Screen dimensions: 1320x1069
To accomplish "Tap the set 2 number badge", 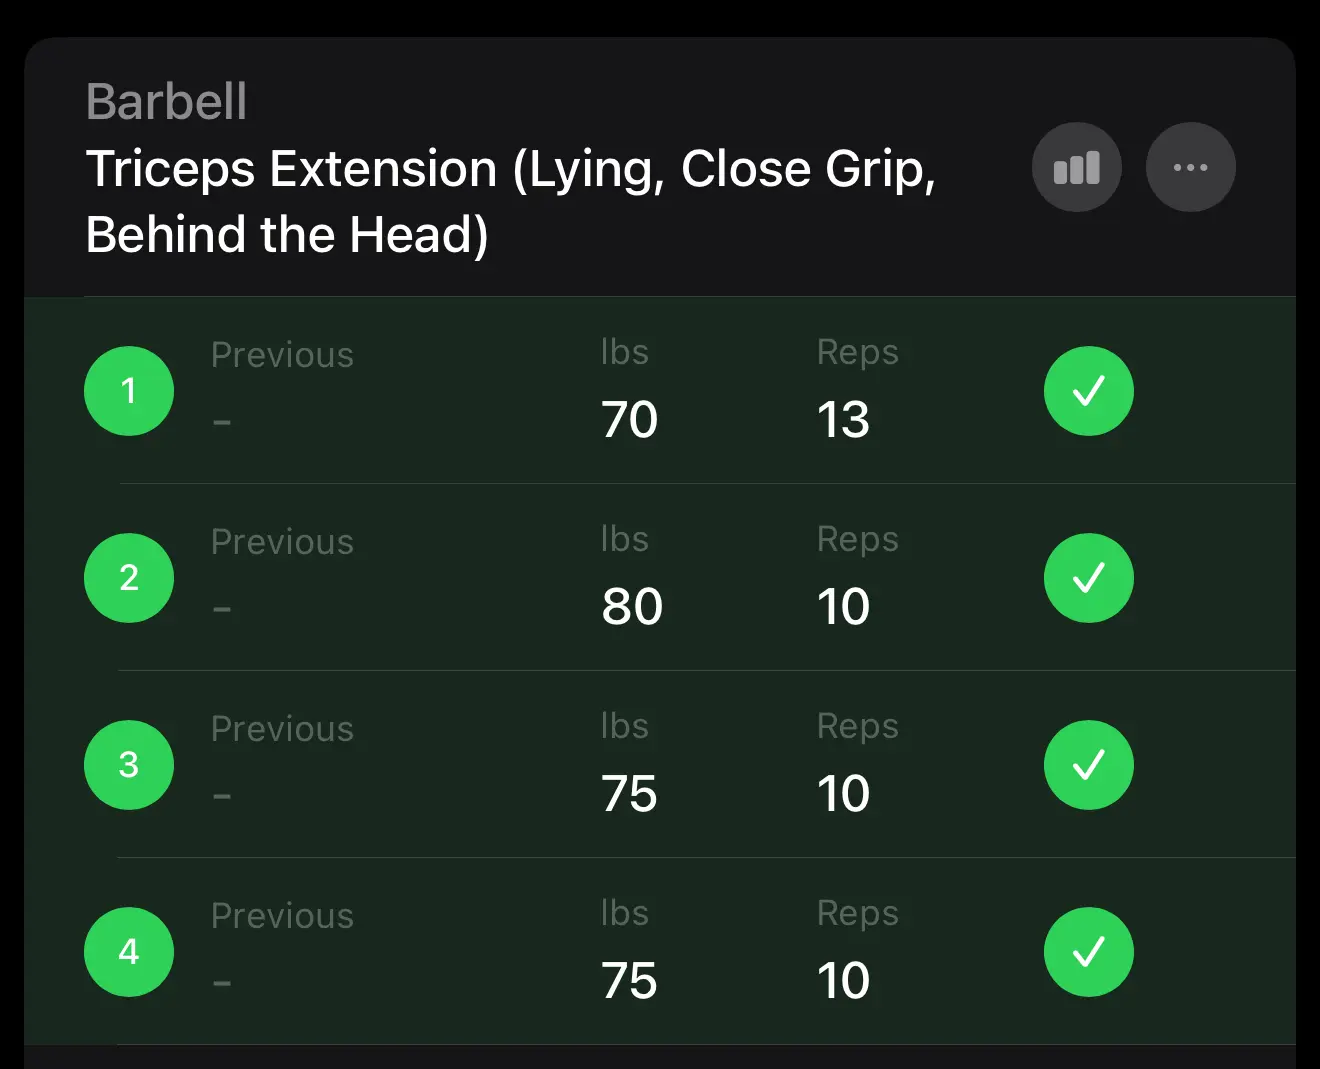I will click(129, 578).
